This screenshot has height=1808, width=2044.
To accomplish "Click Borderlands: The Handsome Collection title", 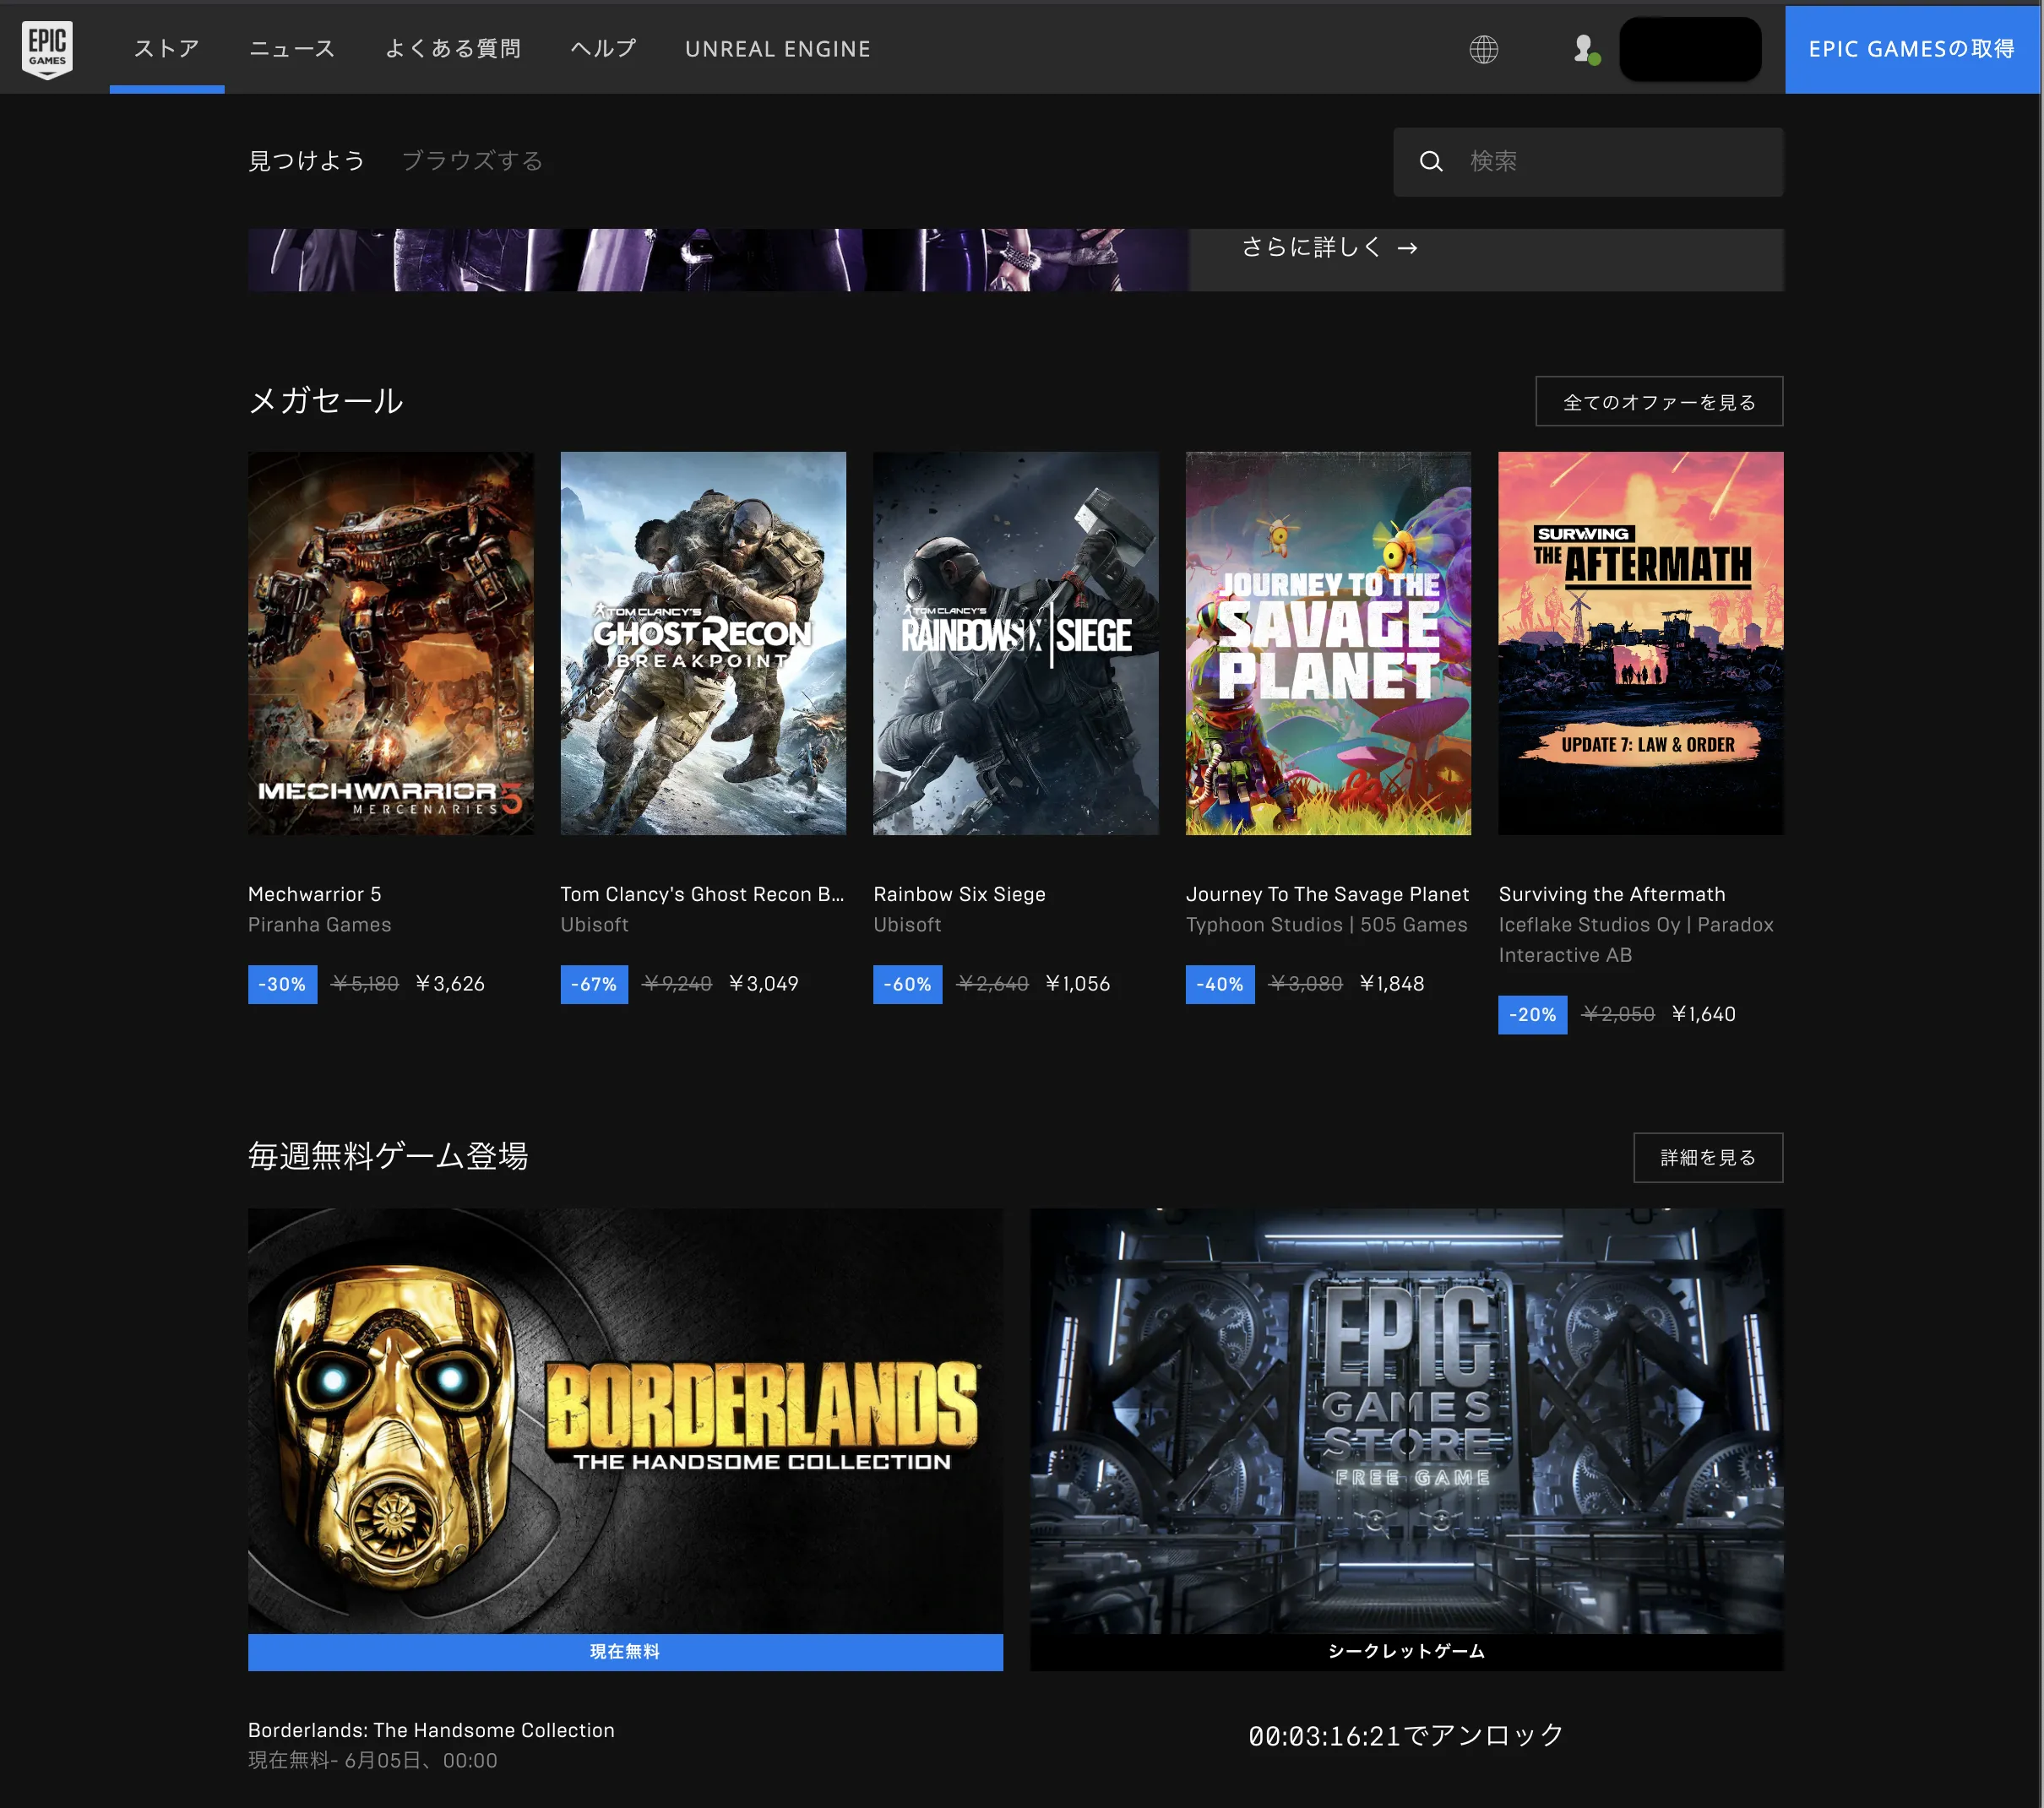I will click(431, 1730).
